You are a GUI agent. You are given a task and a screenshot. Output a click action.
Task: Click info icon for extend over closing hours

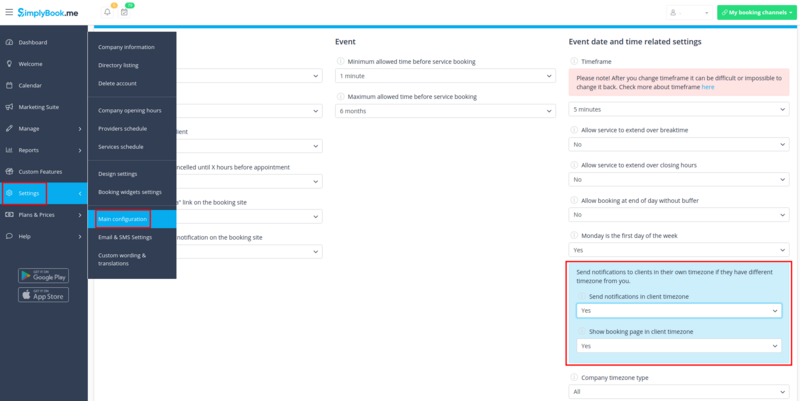click(573, 165)
